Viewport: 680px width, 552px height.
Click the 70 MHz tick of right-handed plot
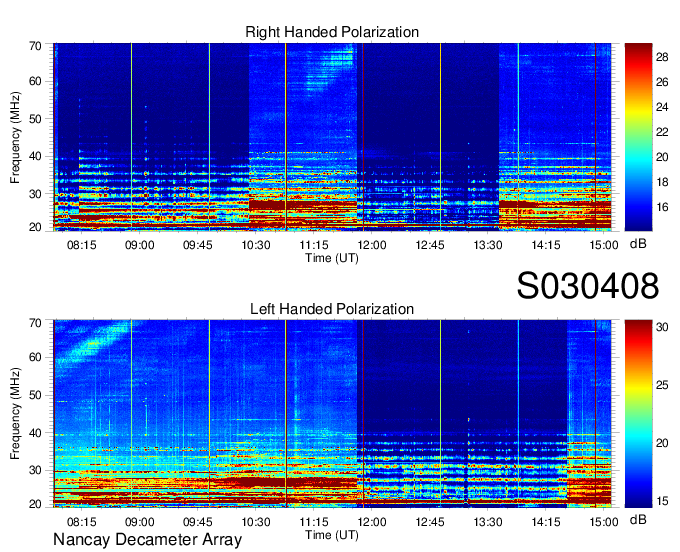[36, 46]
